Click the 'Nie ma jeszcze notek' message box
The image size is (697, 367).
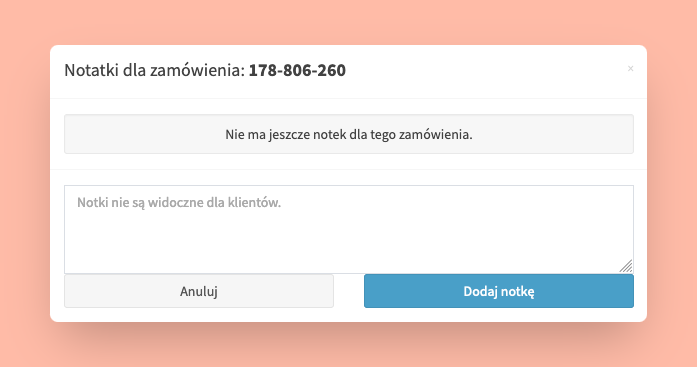click(349, 134)
